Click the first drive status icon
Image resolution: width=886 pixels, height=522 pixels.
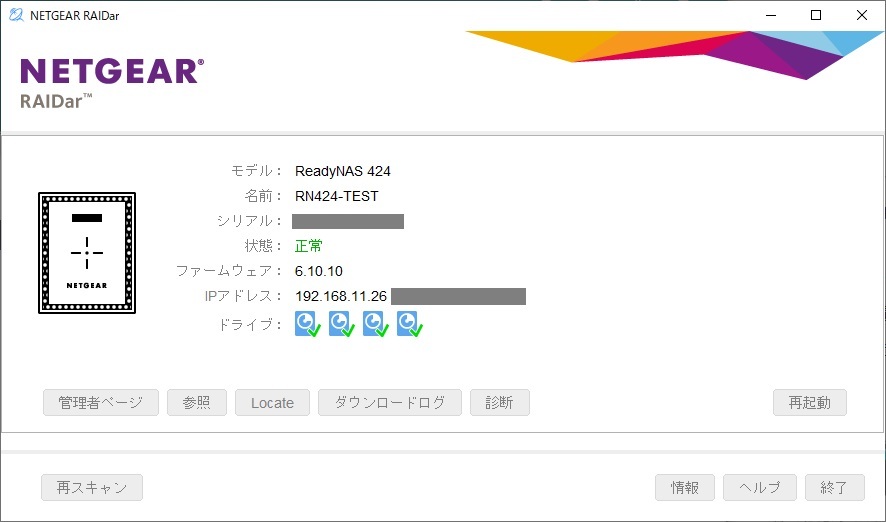[x=308, y=324]
